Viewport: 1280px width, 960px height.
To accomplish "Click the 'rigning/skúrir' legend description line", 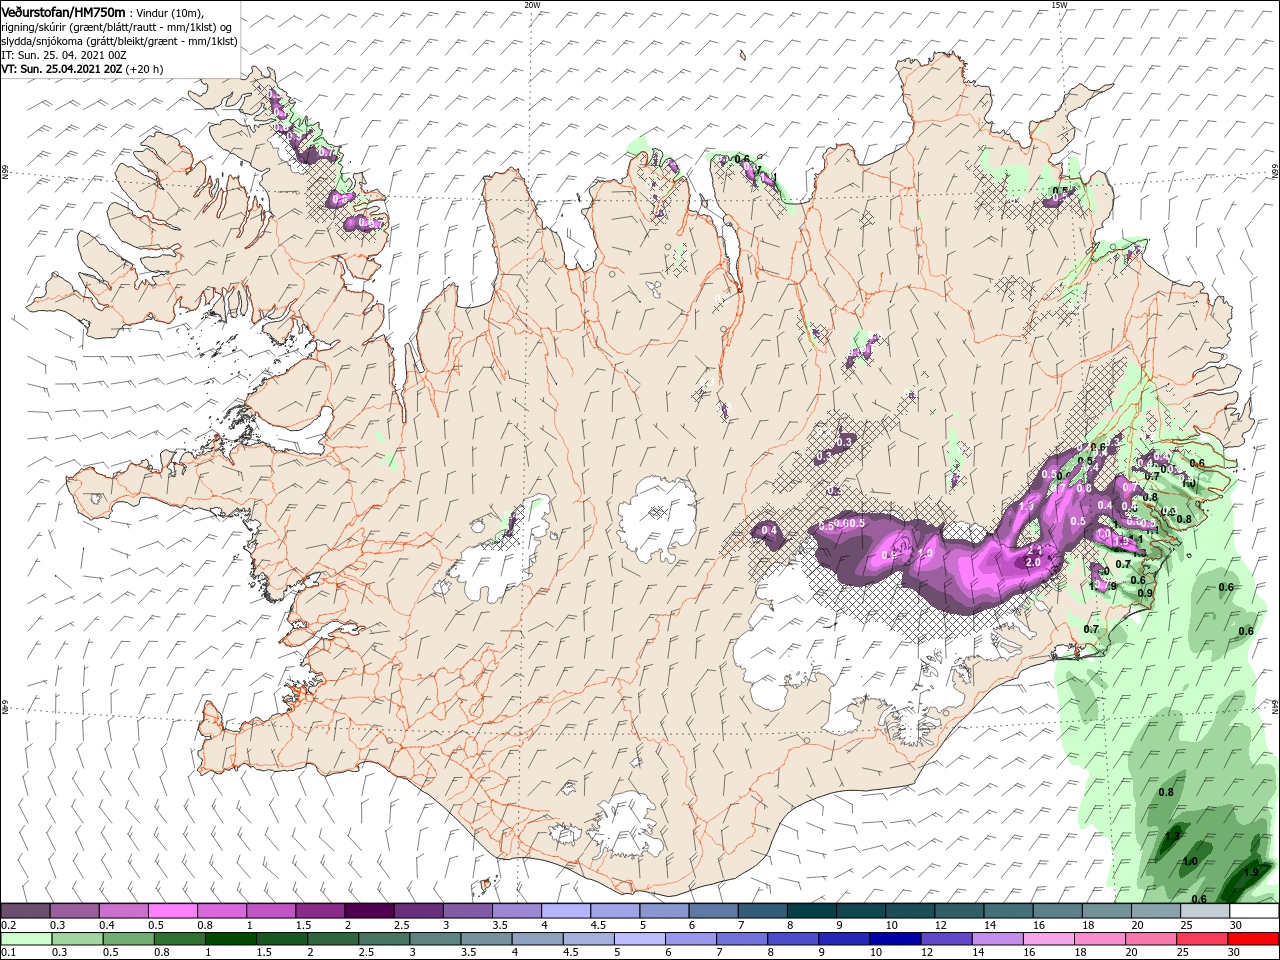I will coord(116,26).
